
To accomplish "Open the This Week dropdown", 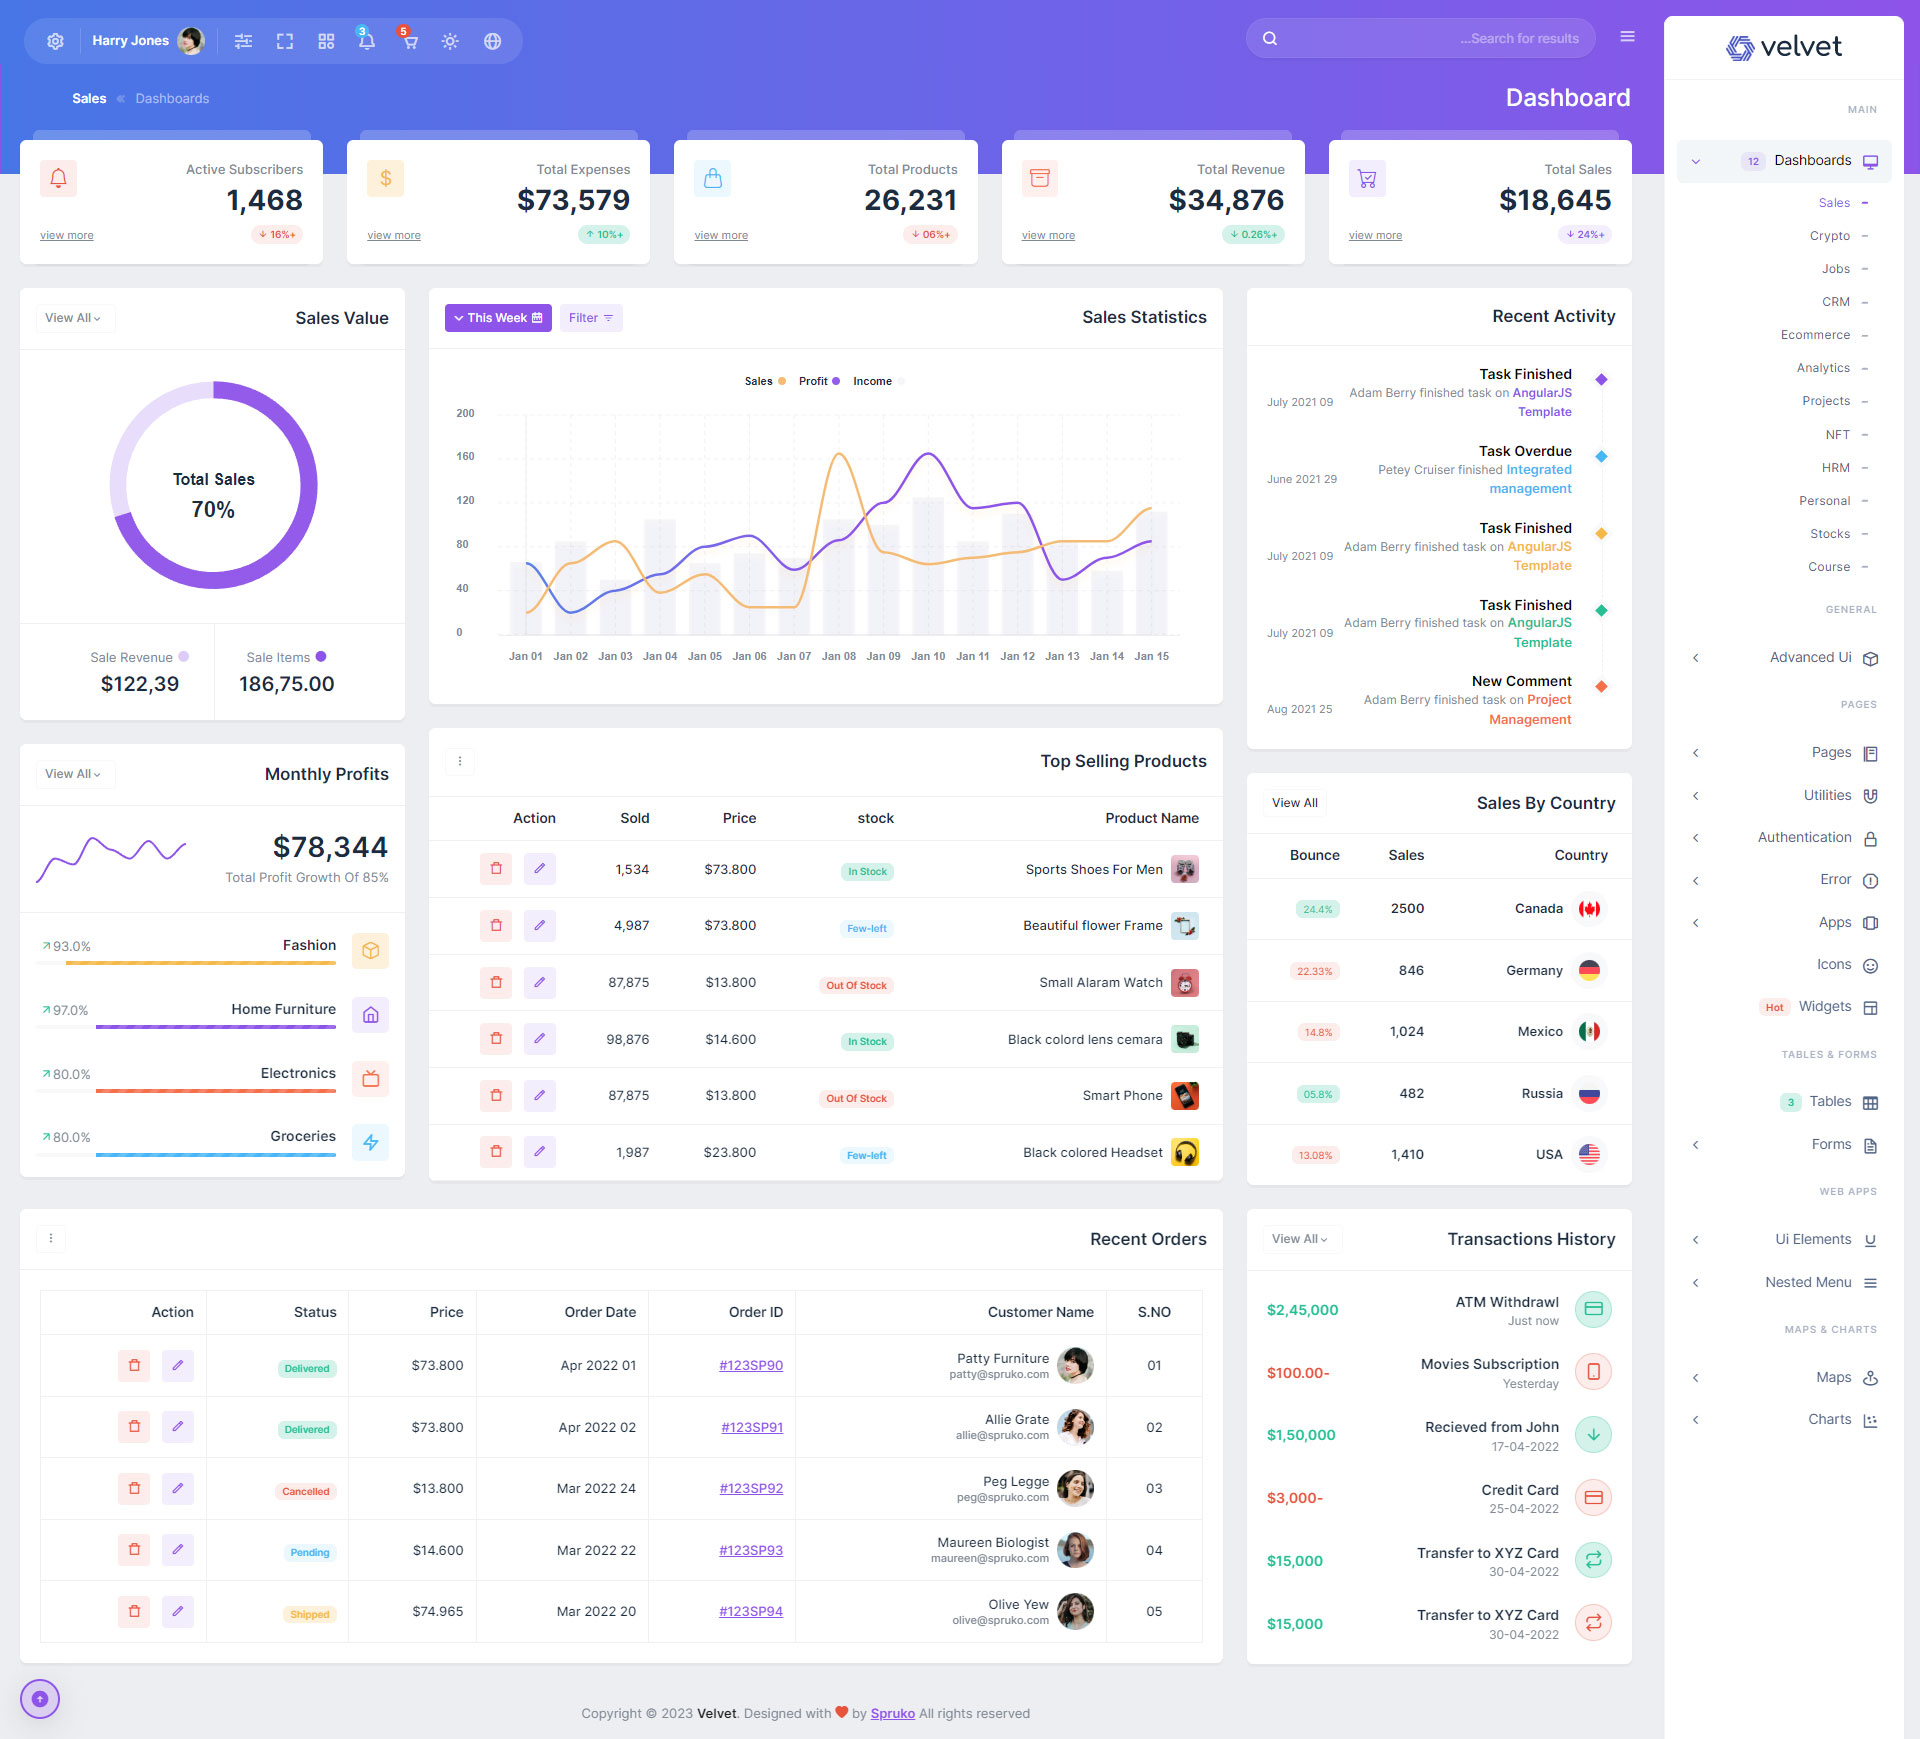I will pyautogui.click(x=498, y=318).
